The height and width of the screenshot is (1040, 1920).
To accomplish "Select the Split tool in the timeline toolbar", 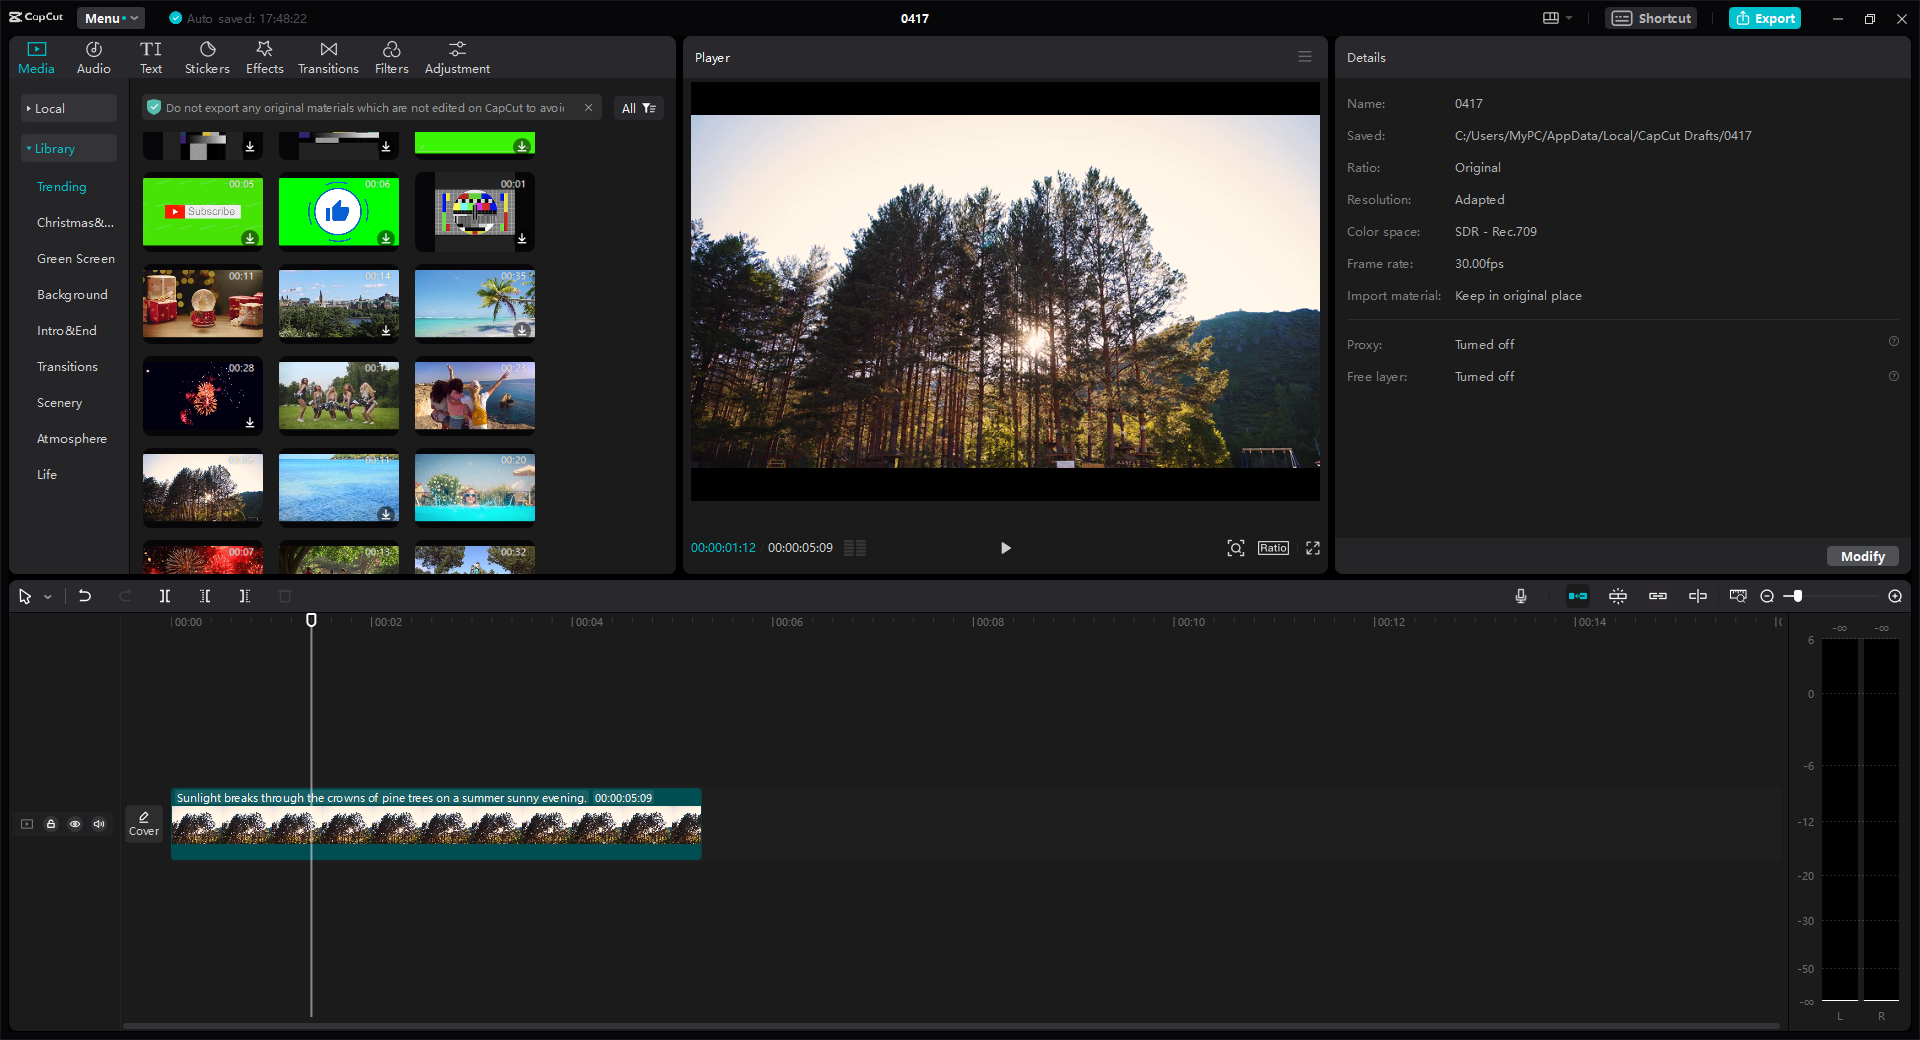I will coord(165,596).
